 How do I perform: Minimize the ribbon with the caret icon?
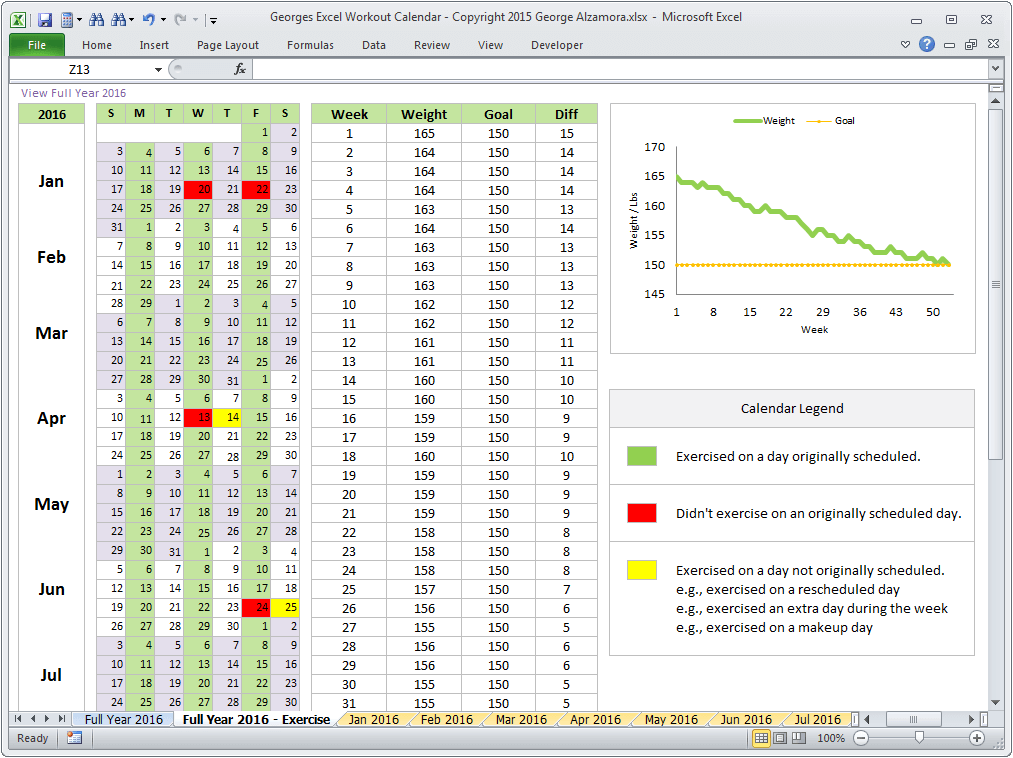point(905,45)
